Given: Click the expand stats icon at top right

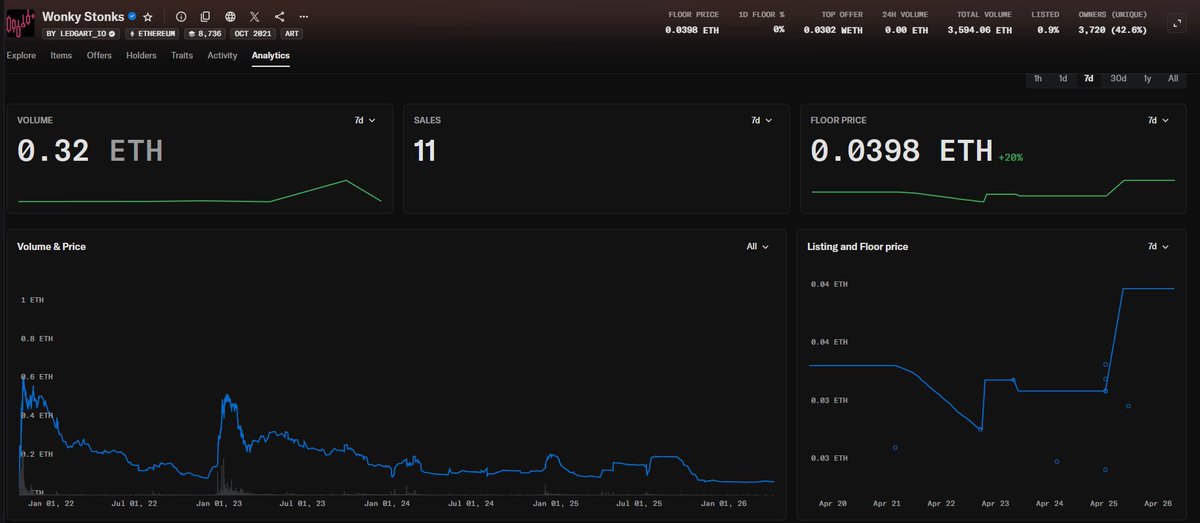Looking at the screenshot, I should (1177, 23).
